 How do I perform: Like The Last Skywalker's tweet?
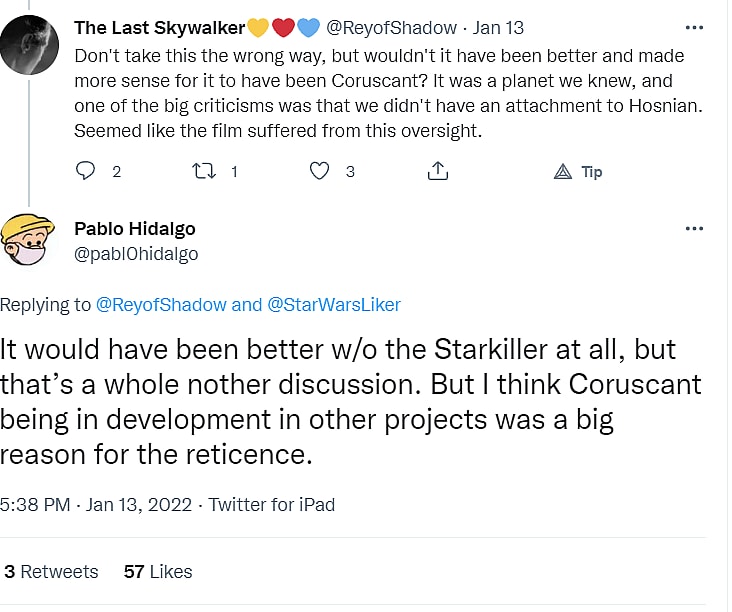pyautogui.click(x=319, y=171)
